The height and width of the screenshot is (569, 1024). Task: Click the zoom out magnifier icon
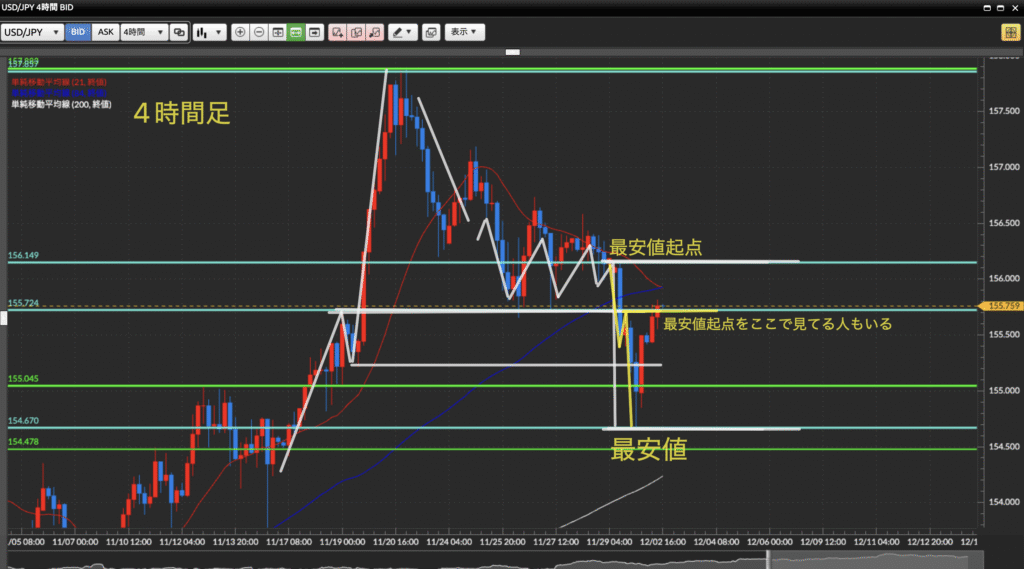pos(259,32)
